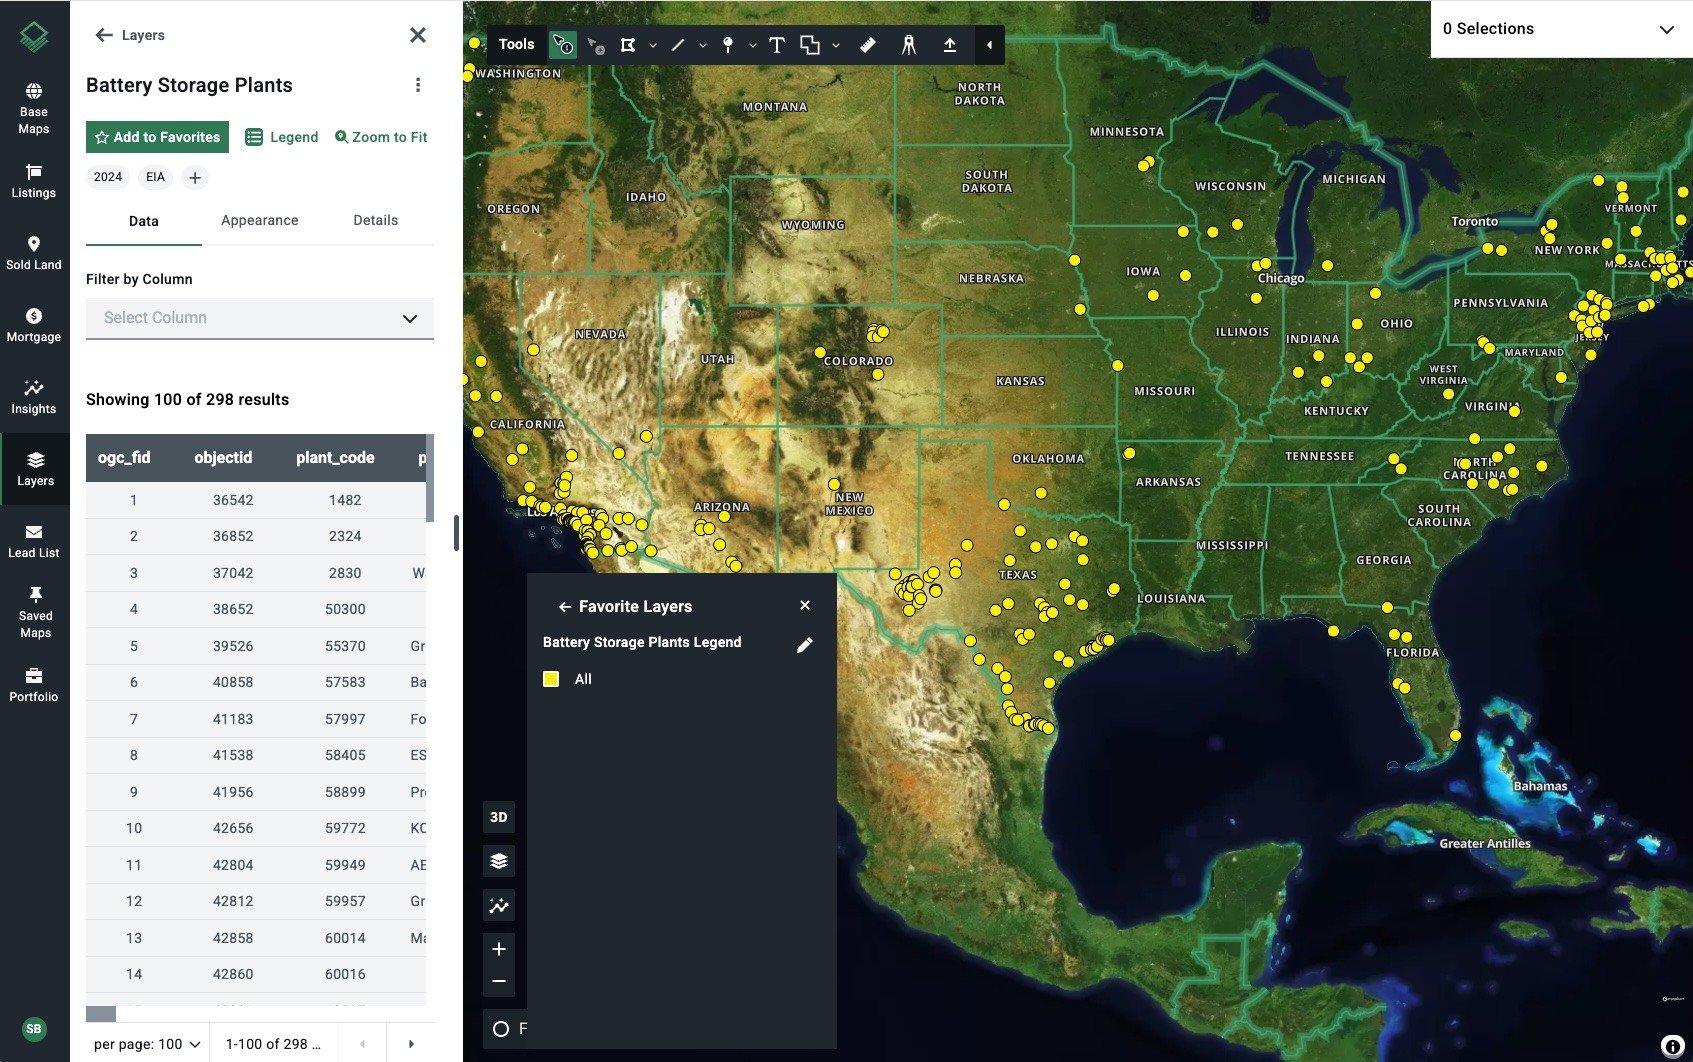Open Insights in sidebar
This screenshot has width=1693, height=1062.
(x=34, y=397)
